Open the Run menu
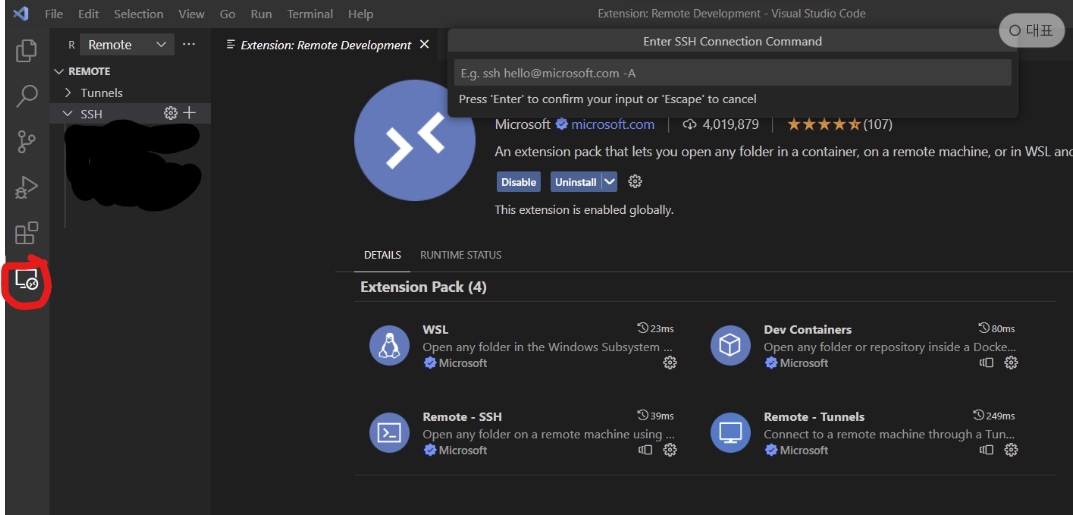 [261, 14]
